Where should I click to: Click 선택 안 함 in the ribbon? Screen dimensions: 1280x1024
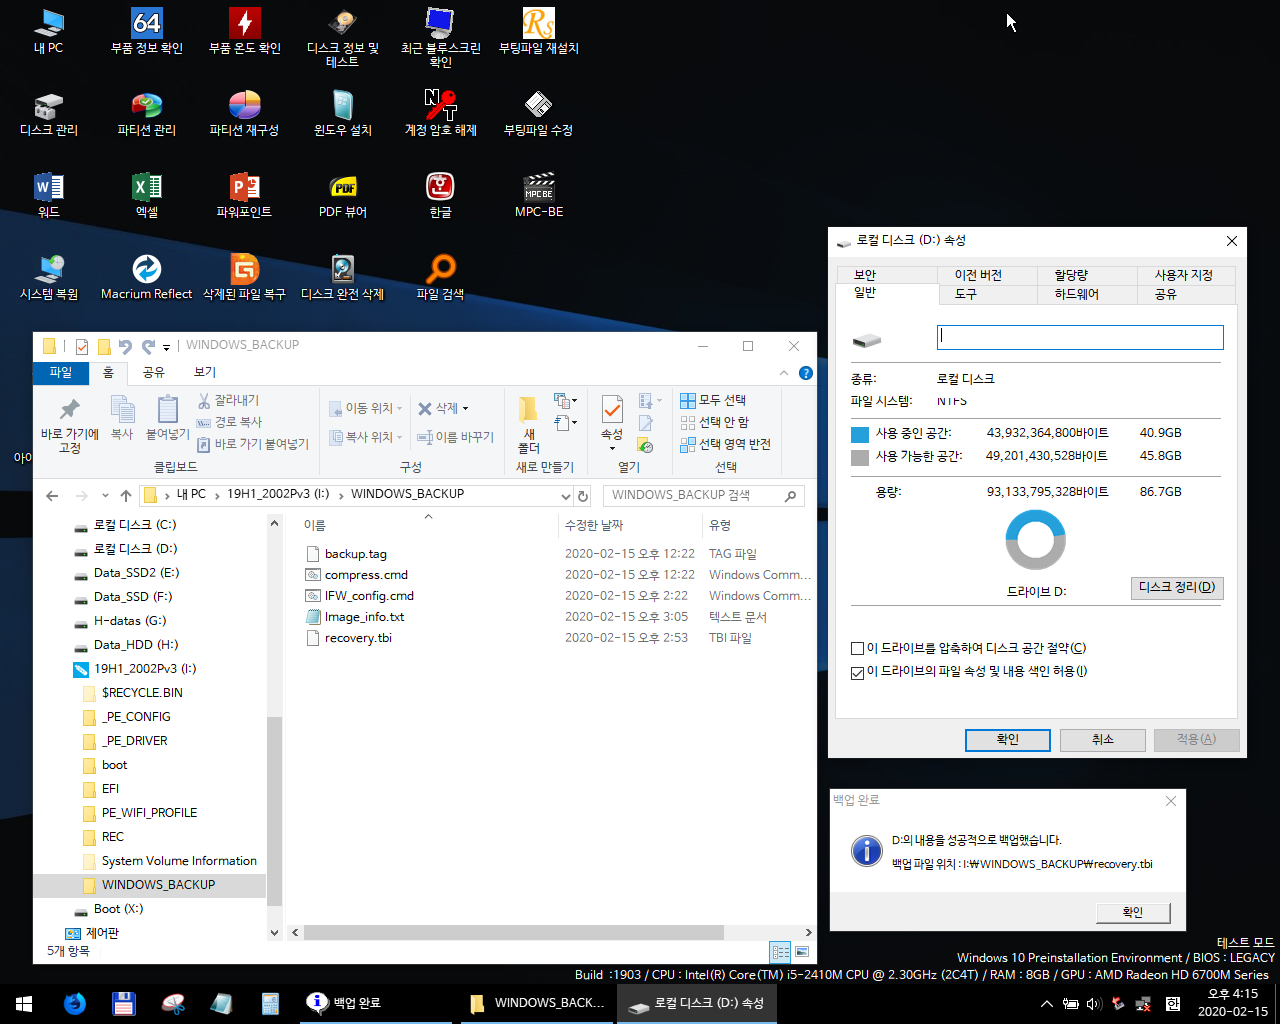(714, 422)
